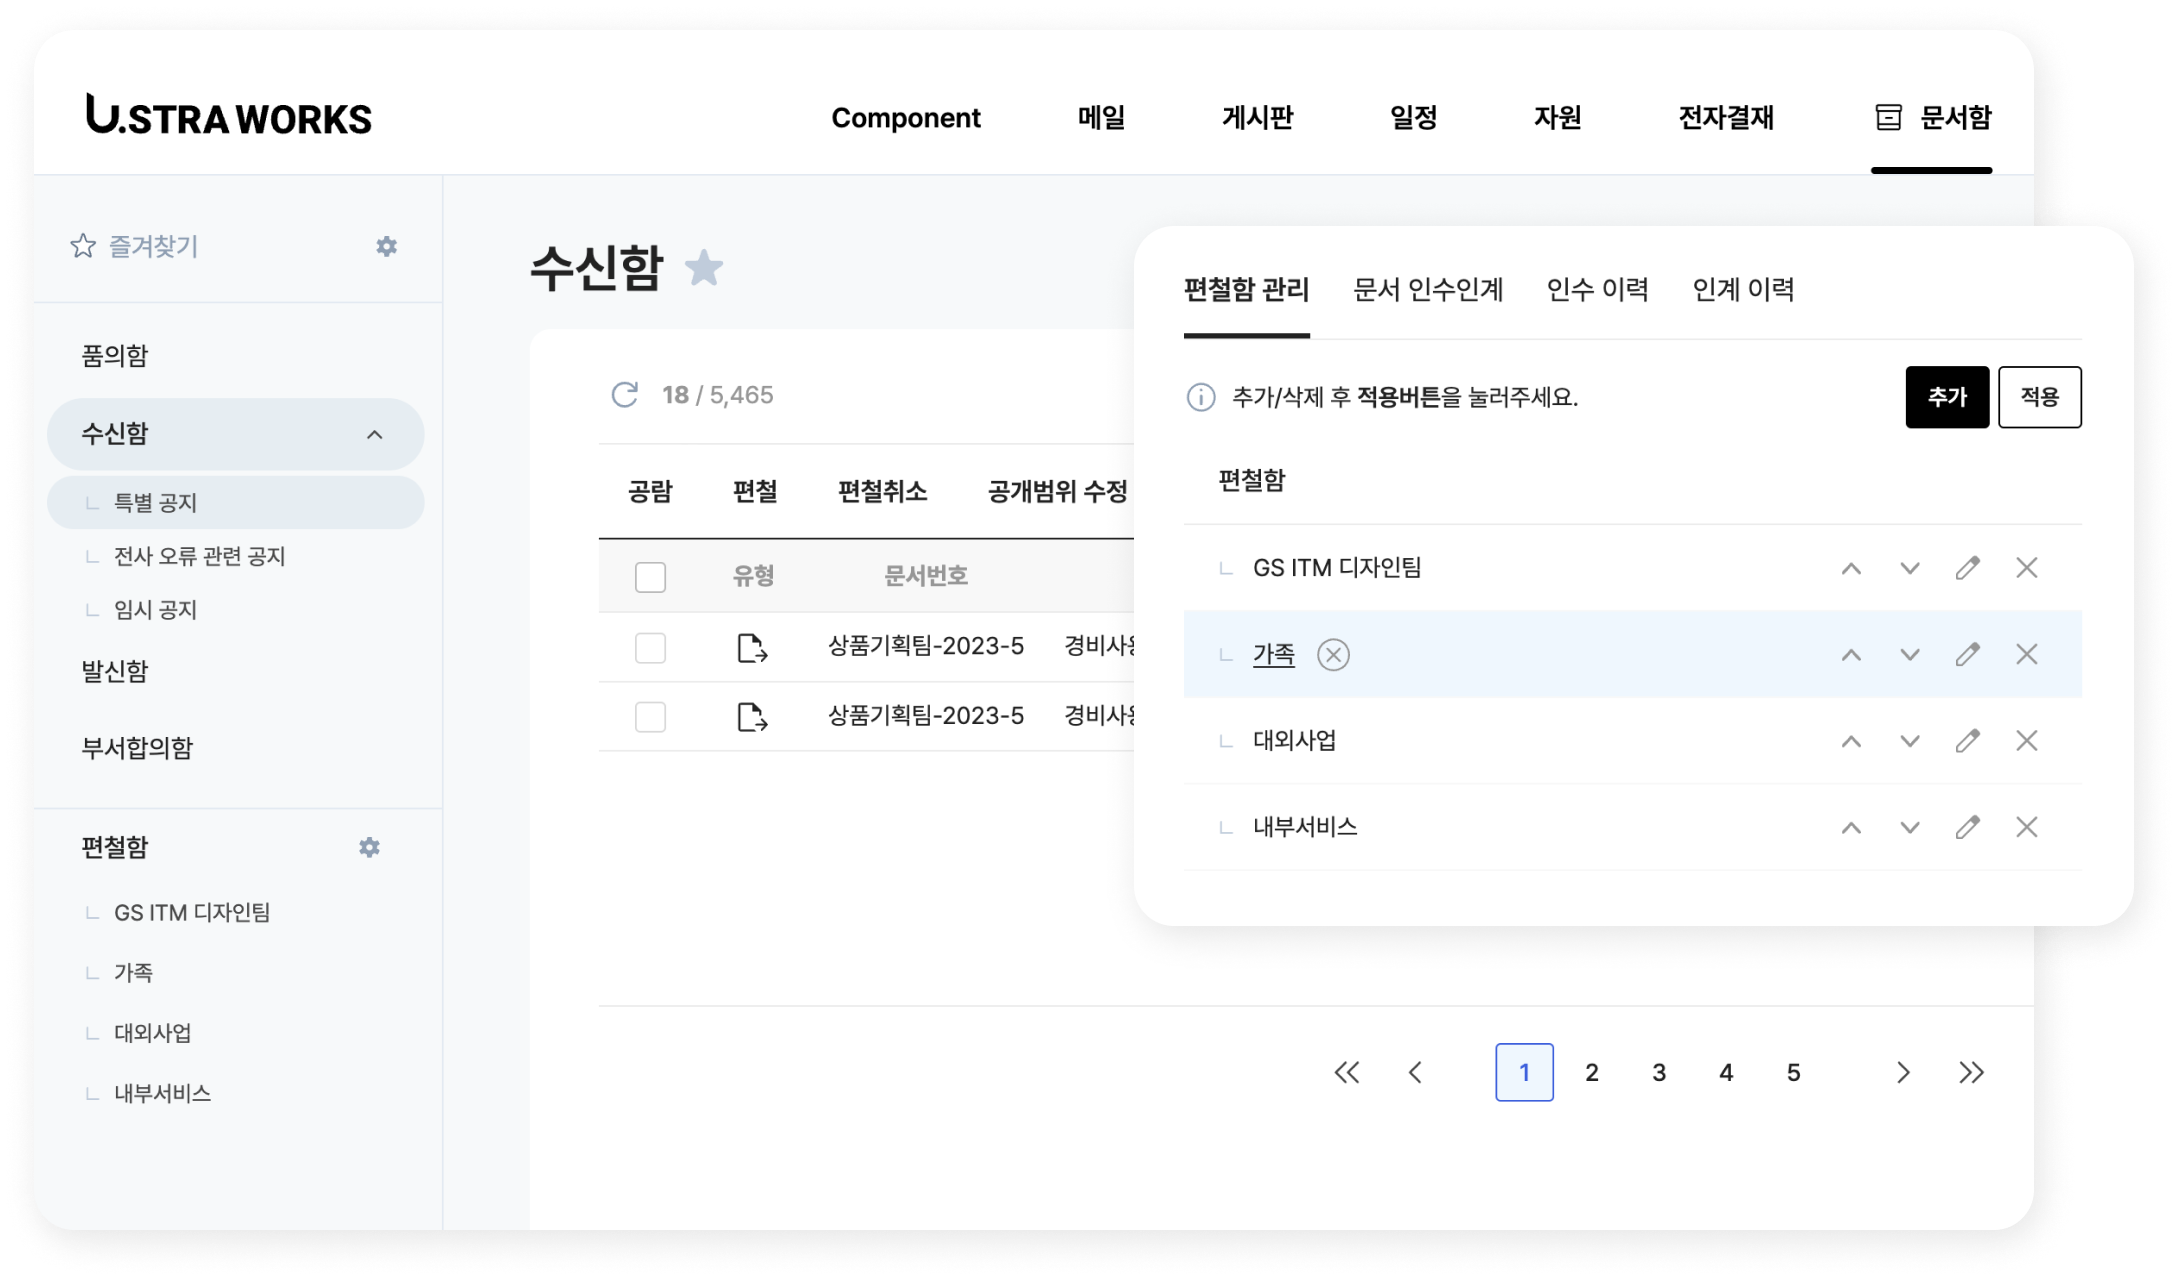Move 가족 folder up

click(1851, 654)
